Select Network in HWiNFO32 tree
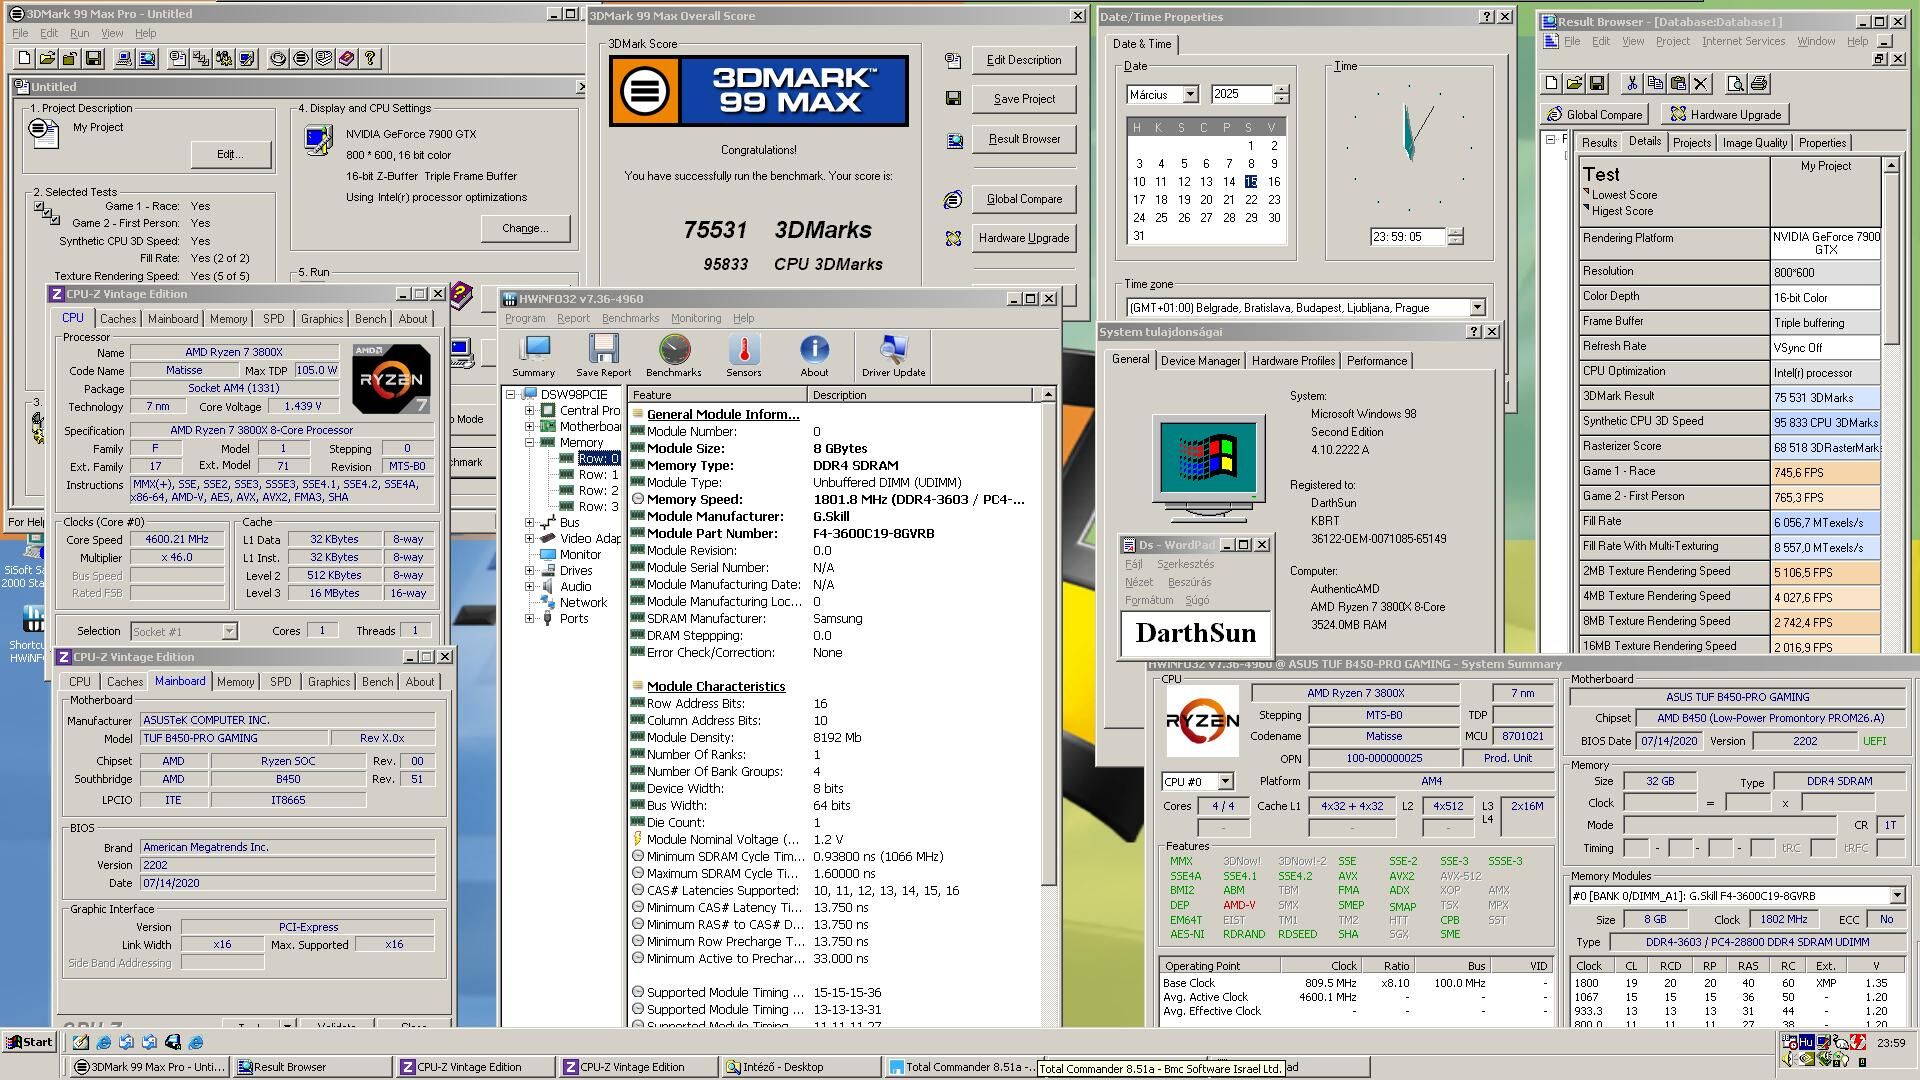Screen dimensions: 1920x1080 [583, 603]
